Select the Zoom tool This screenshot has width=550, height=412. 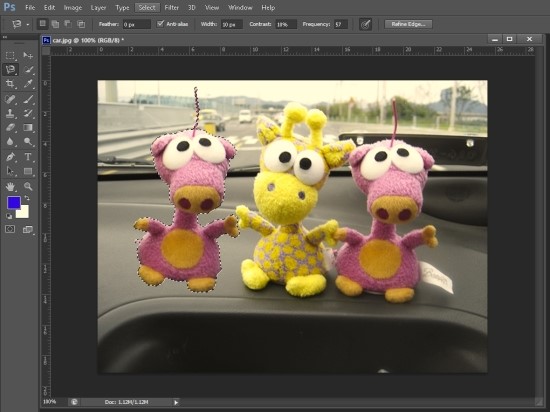pos(28,186)
